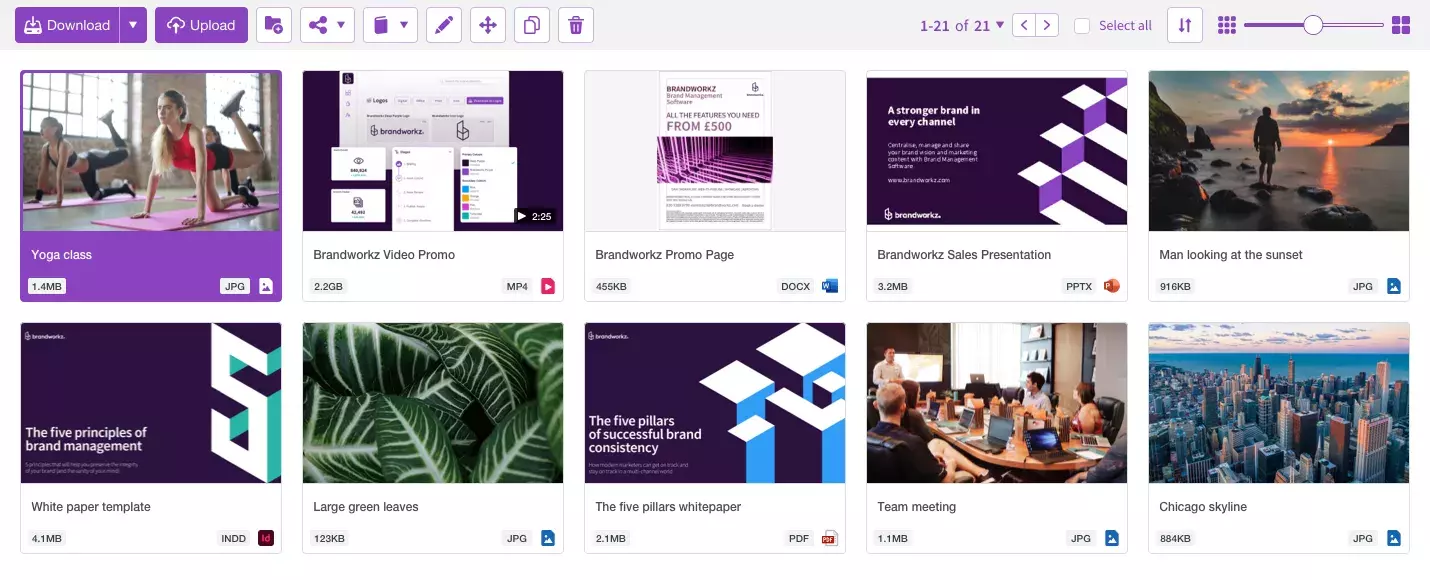
Task: Click the 'White paper template' title
Action: [91, 507]
